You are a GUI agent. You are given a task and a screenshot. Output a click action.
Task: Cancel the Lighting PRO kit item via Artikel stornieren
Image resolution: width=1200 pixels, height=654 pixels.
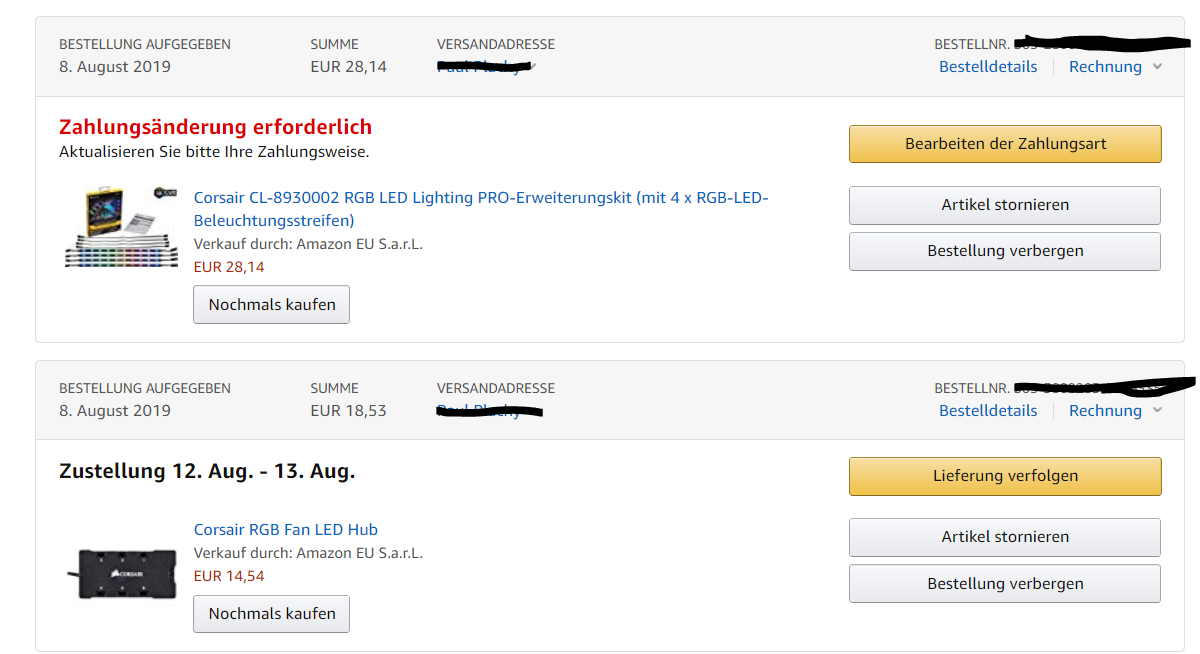[1005, 205]
